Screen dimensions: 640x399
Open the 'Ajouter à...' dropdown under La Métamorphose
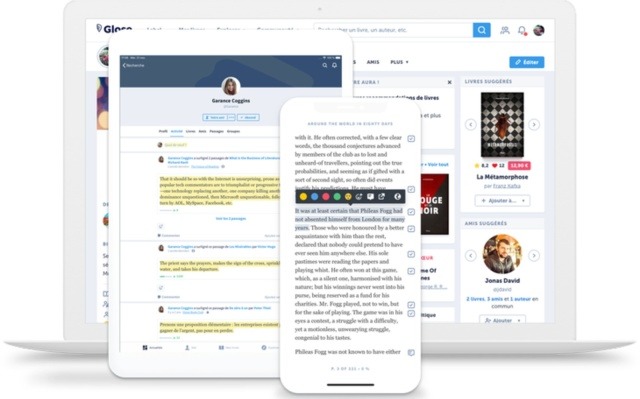(x=502, y=201)
